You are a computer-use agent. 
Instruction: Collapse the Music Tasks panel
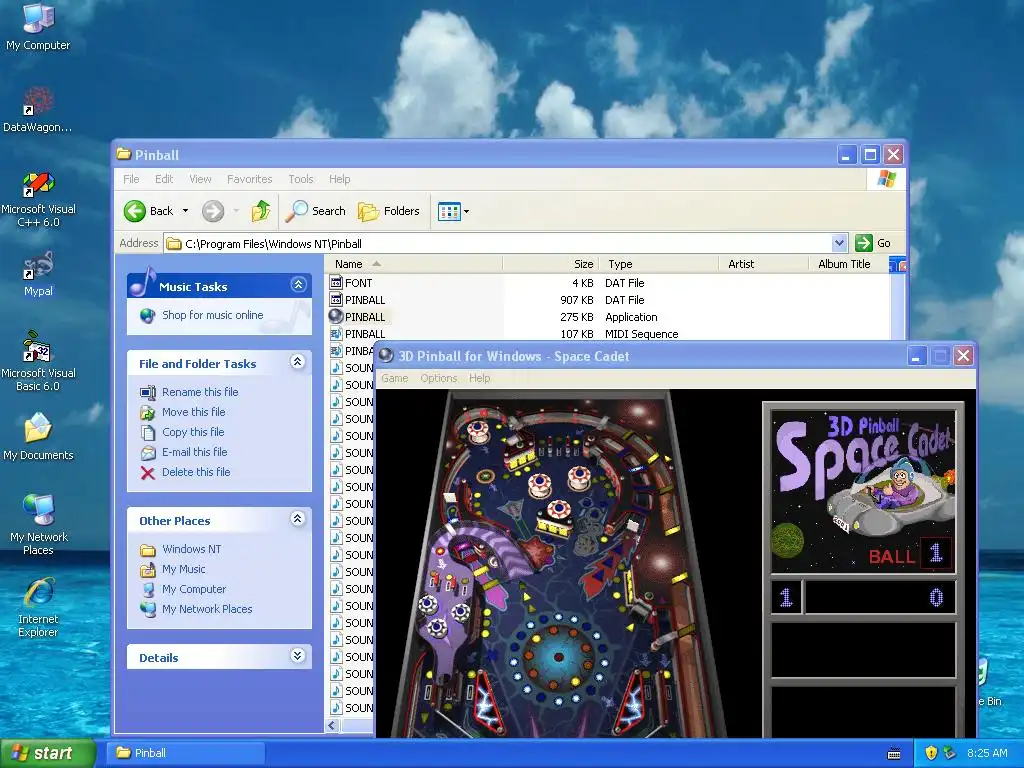coord(298,285)
